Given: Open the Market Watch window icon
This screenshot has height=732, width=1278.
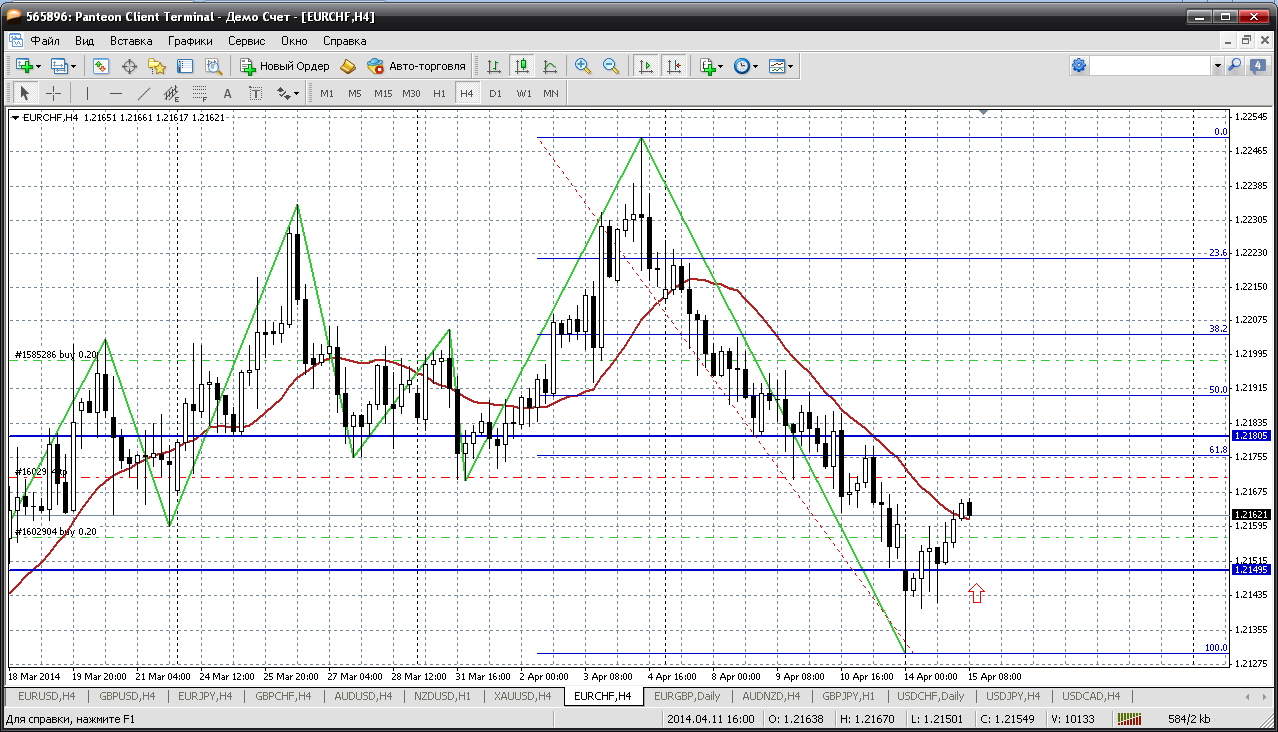Looking at the screenshot, I should click(x=101, y=66).
